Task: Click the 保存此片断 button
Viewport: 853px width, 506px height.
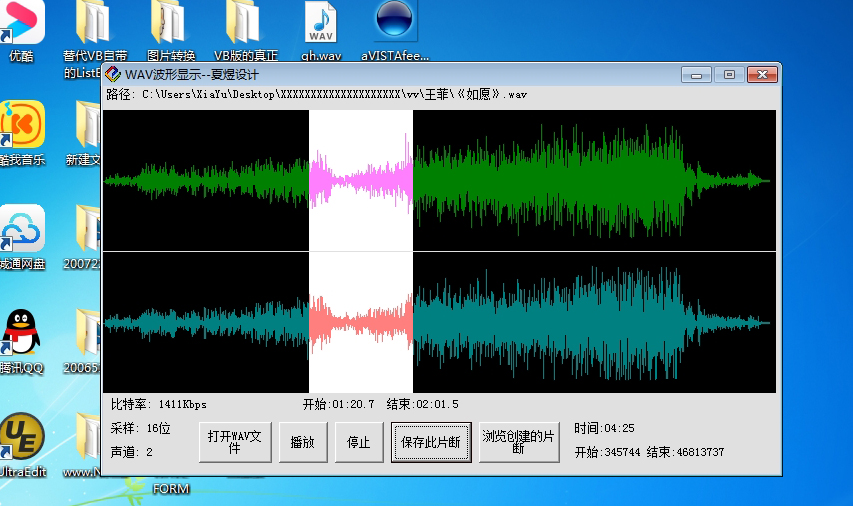Action: (x=430, y=442)
